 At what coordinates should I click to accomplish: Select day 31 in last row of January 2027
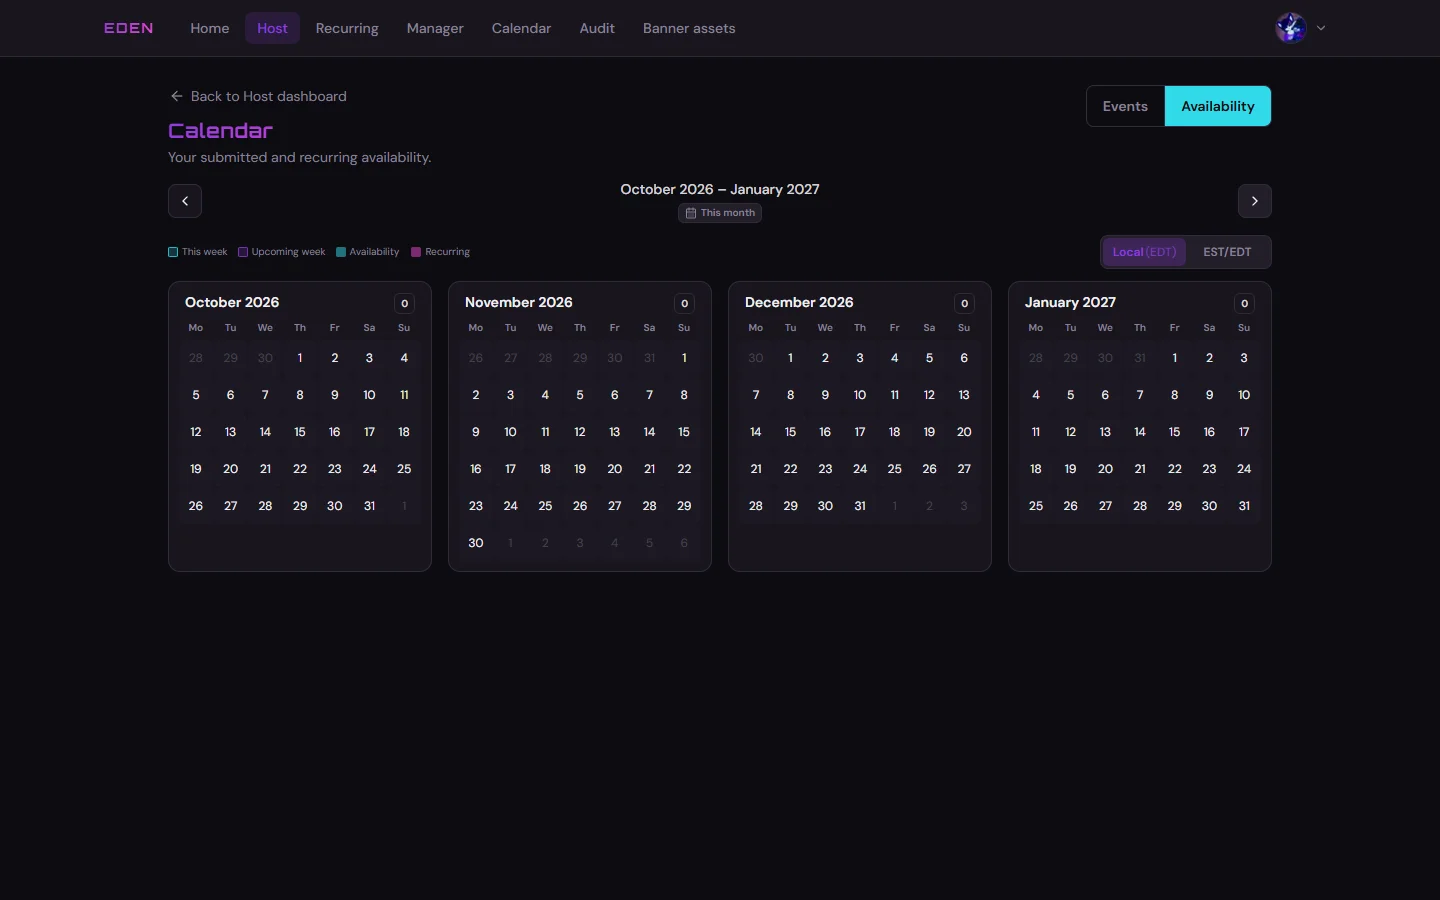(1244, 506)
